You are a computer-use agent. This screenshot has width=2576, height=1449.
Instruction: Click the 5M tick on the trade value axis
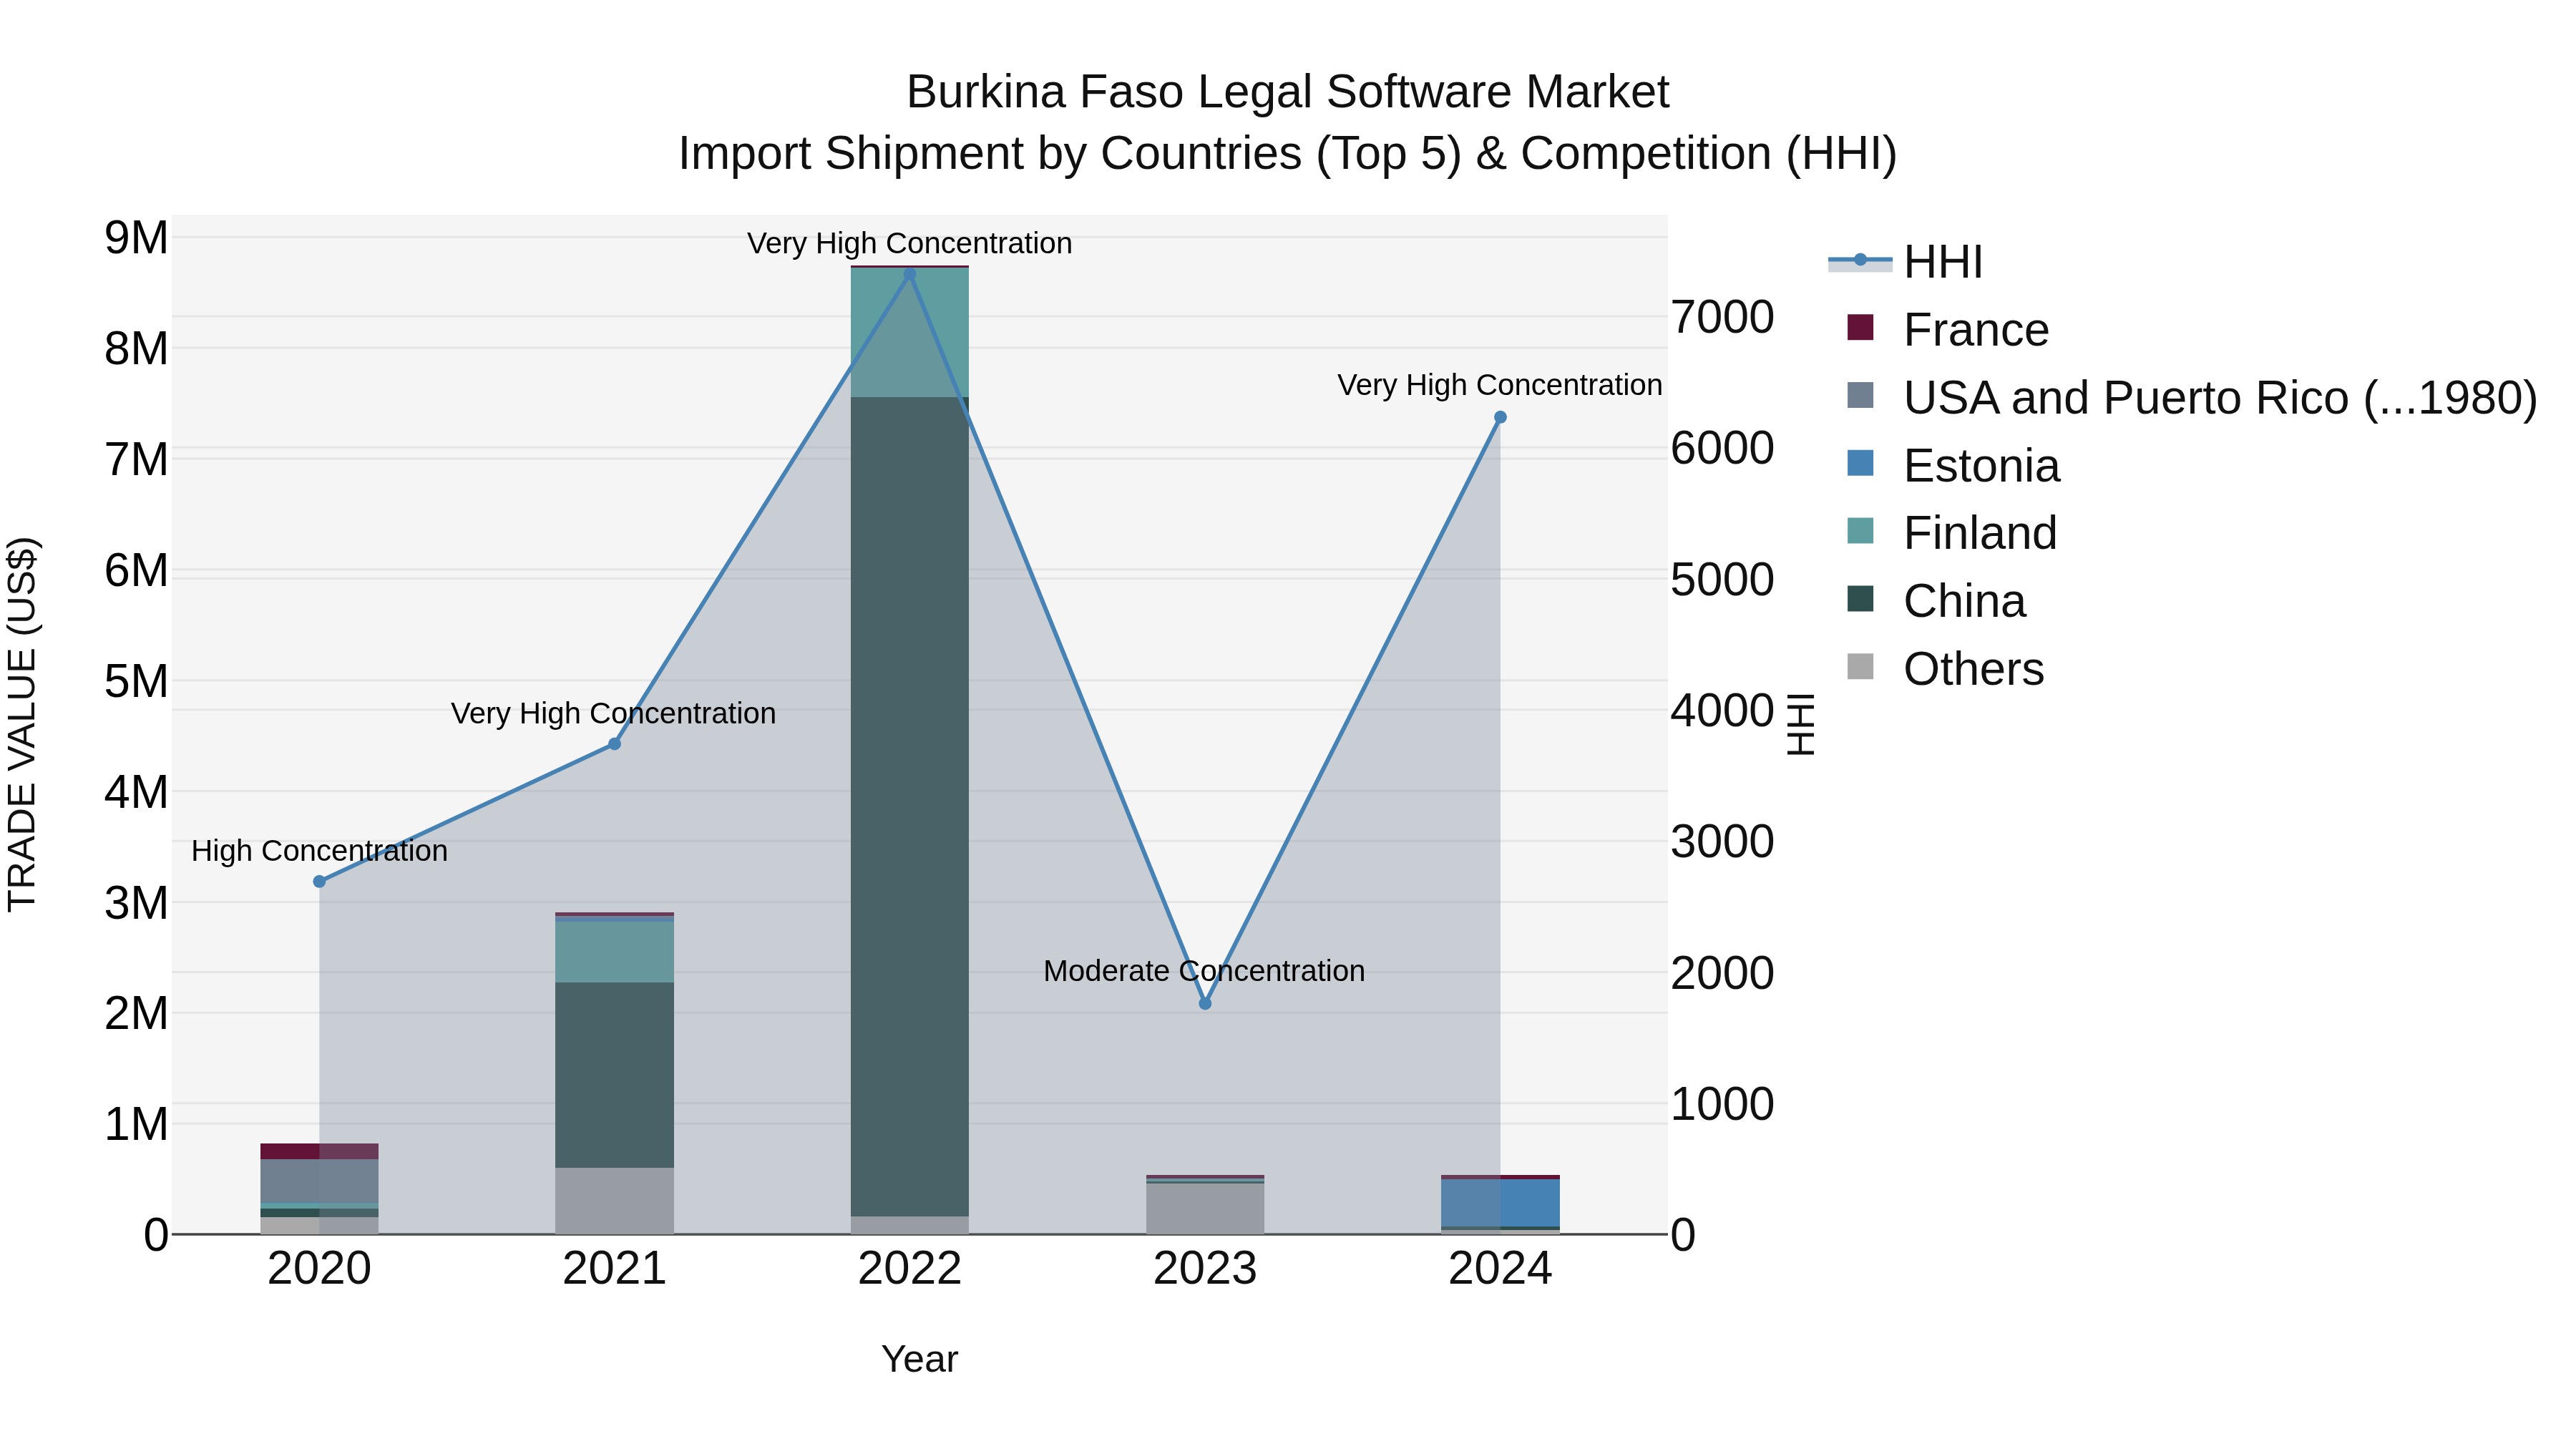click(136, 682)
